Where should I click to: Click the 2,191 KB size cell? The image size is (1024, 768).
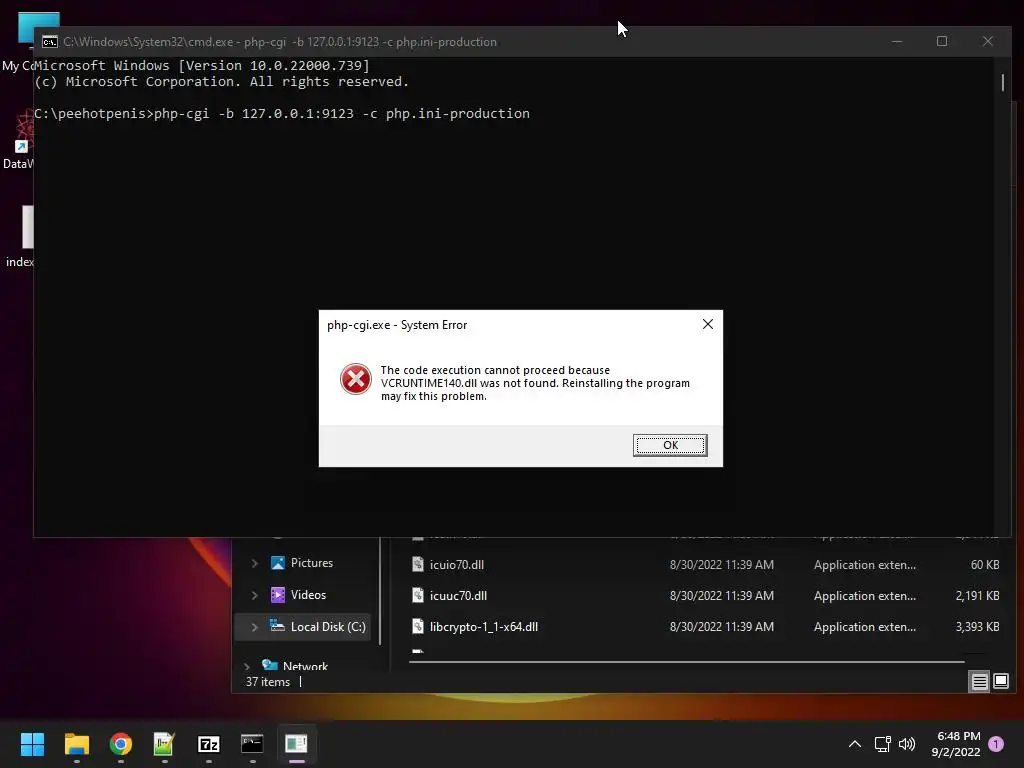(x=977, y=596)
